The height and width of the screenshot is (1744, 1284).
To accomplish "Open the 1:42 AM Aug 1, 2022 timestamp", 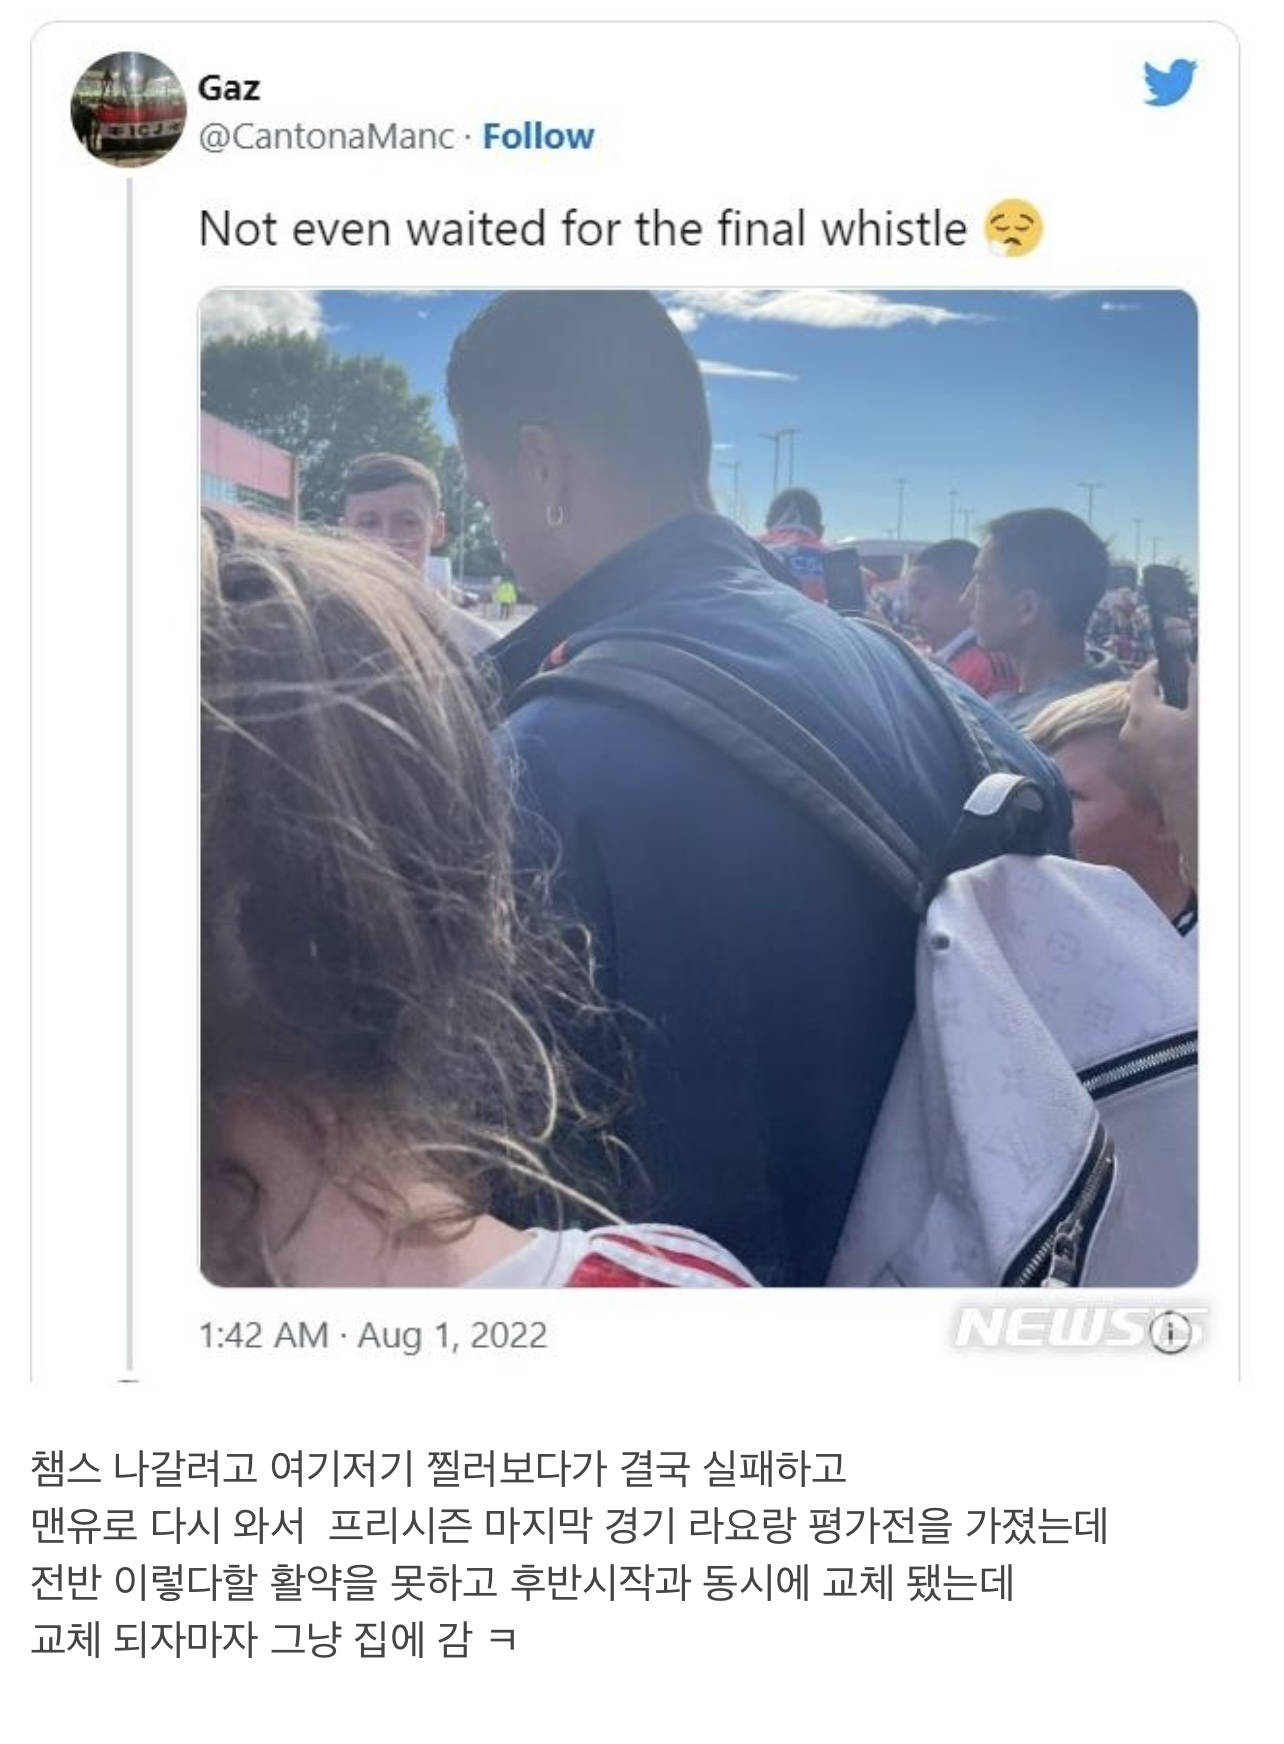I will (373, 1335).
